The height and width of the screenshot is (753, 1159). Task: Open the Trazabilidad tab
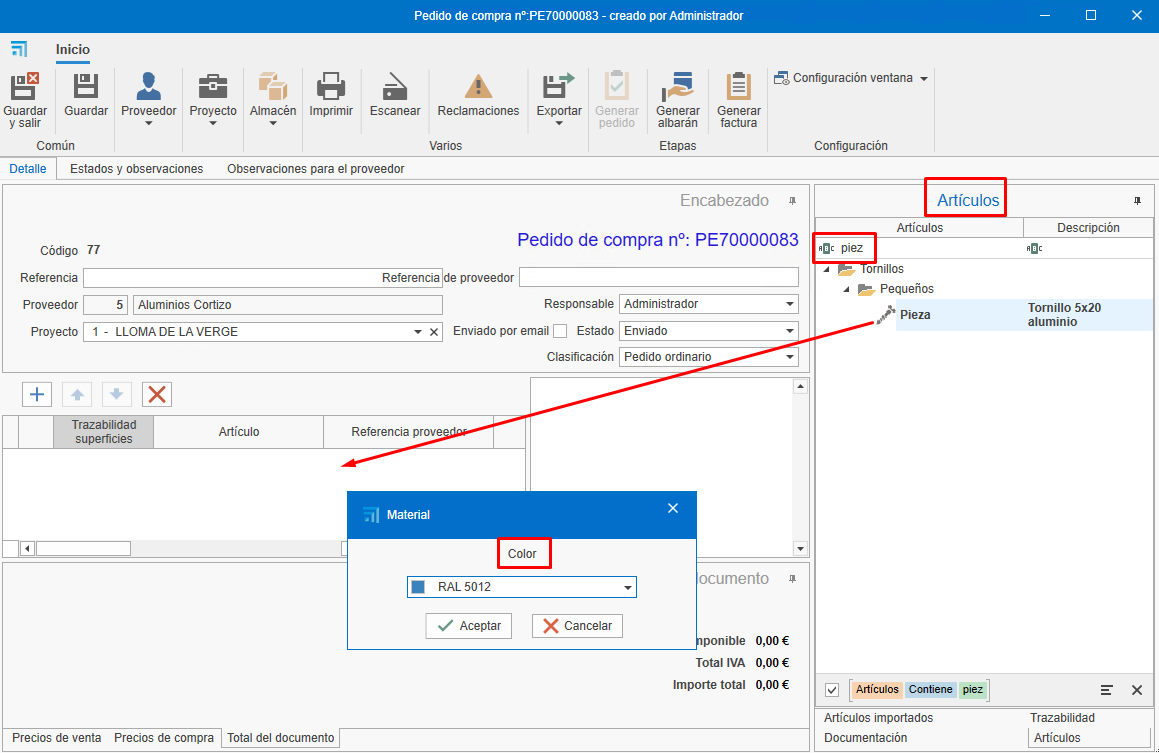(1062, 718)
